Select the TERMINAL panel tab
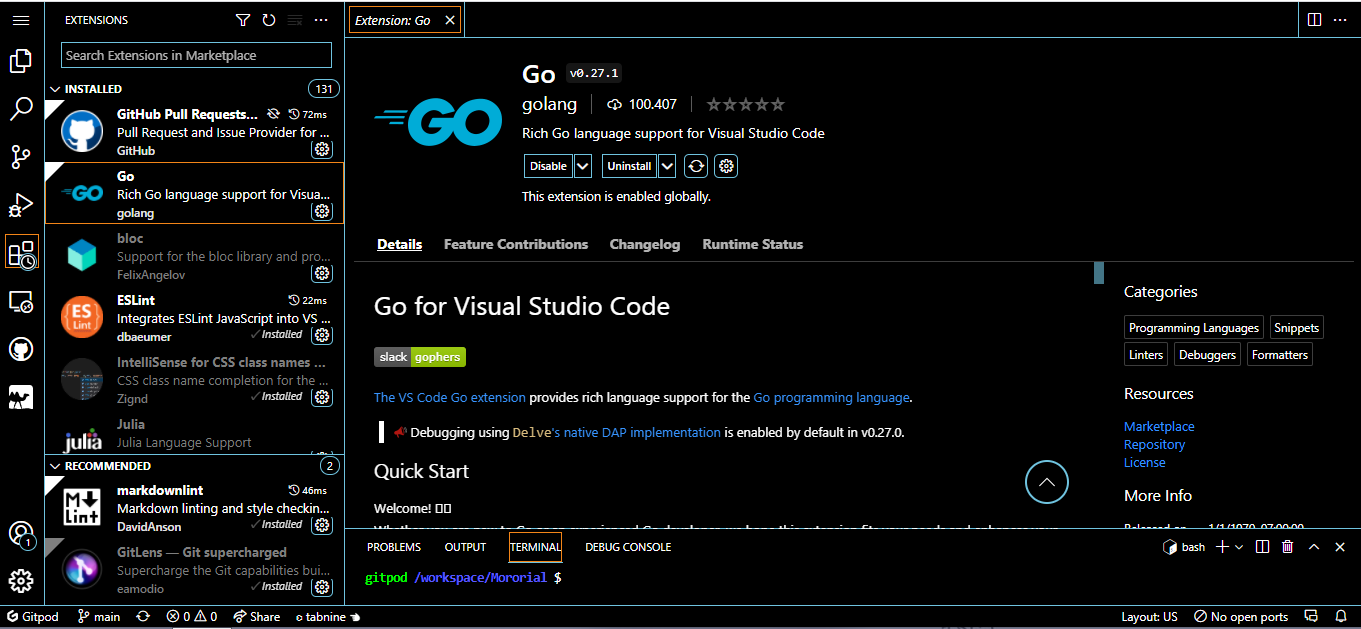This screenshot has height=629, width=1361. [x=535, y=547]
